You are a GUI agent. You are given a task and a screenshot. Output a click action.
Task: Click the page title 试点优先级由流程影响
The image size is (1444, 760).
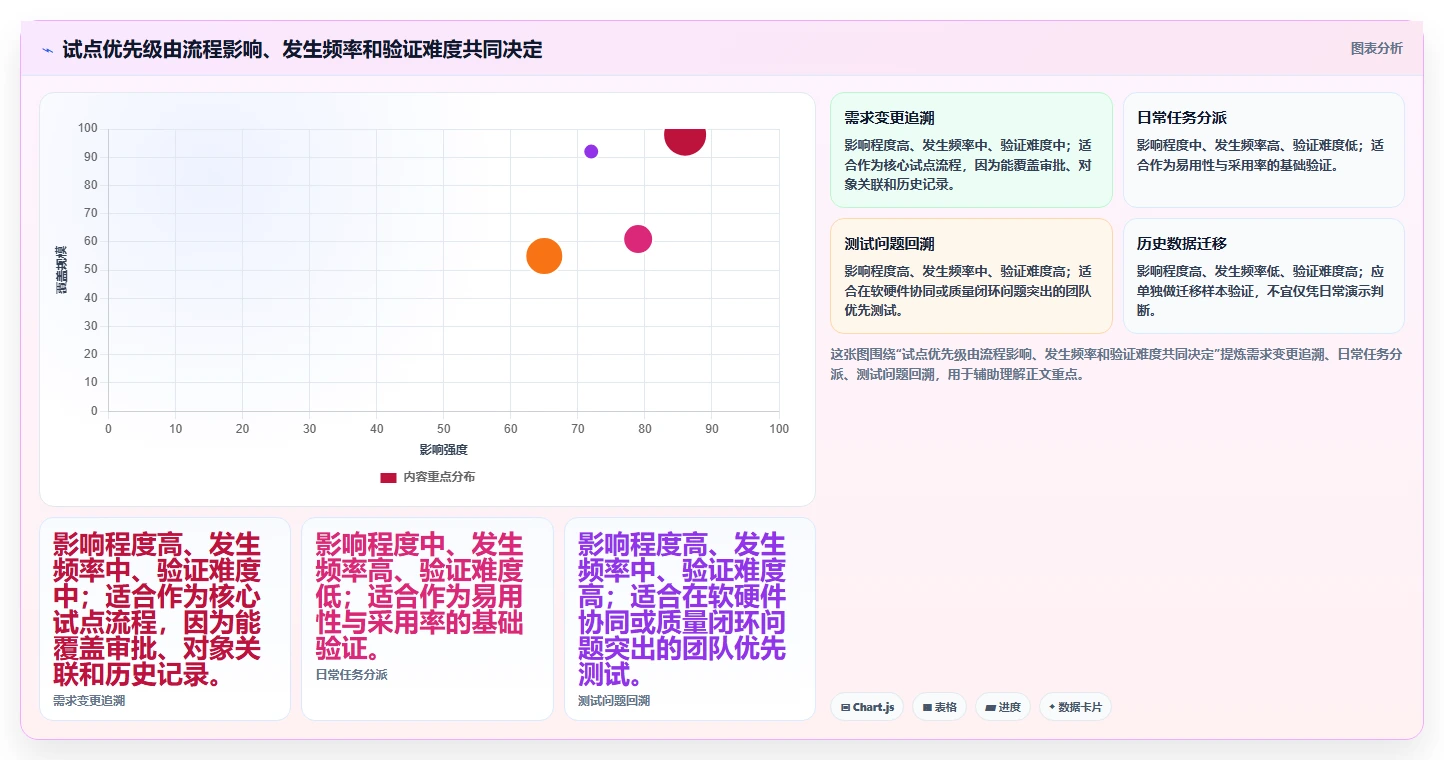click(x=302, y=49)
